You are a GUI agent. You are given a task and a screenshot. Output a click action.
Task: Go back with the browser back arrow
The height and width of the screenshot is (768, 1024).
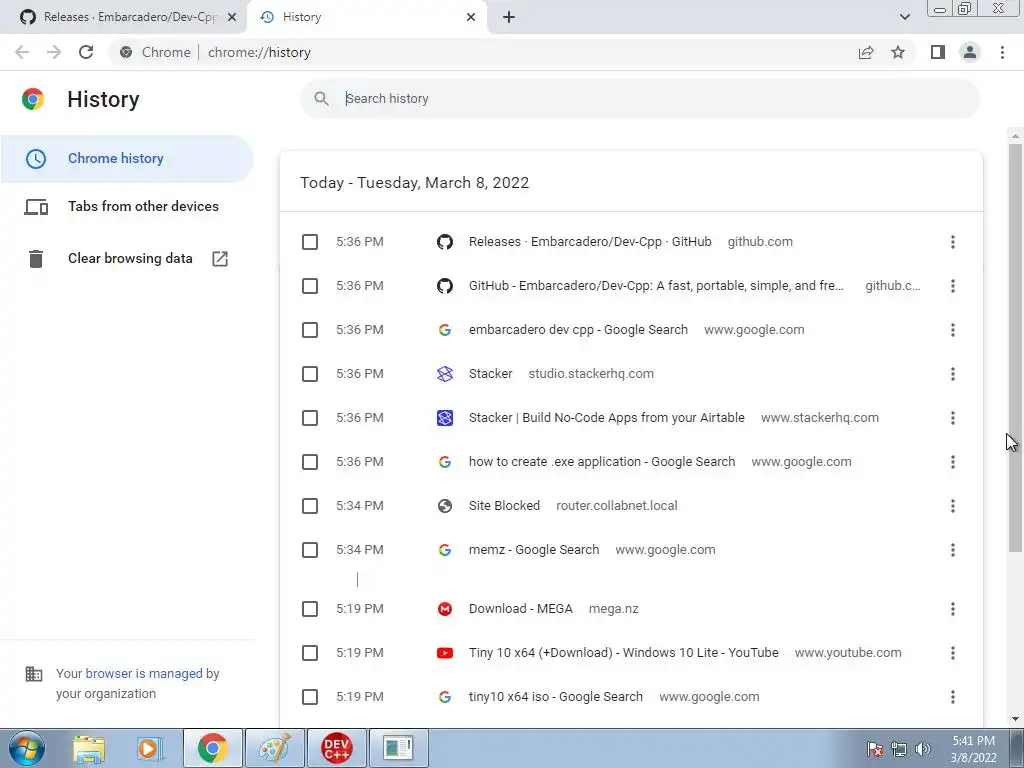[22, 52]
